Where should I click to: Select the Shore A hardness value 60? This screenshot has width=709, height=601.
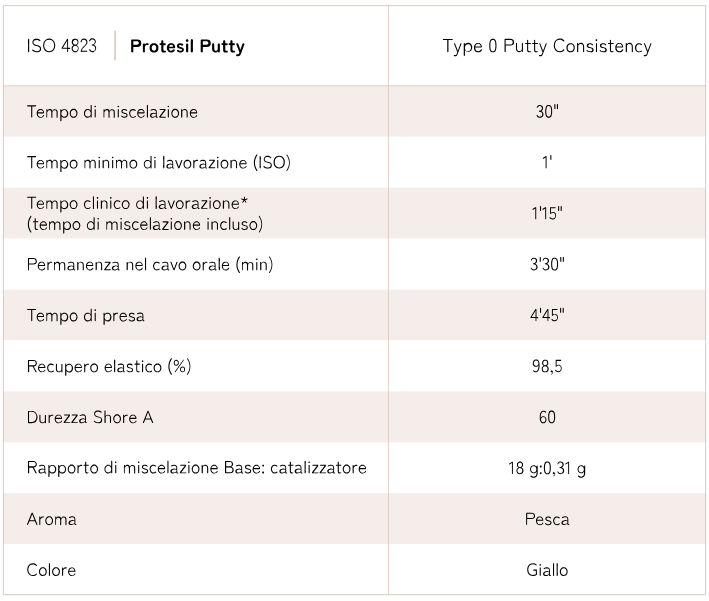(x=547, y=417)
